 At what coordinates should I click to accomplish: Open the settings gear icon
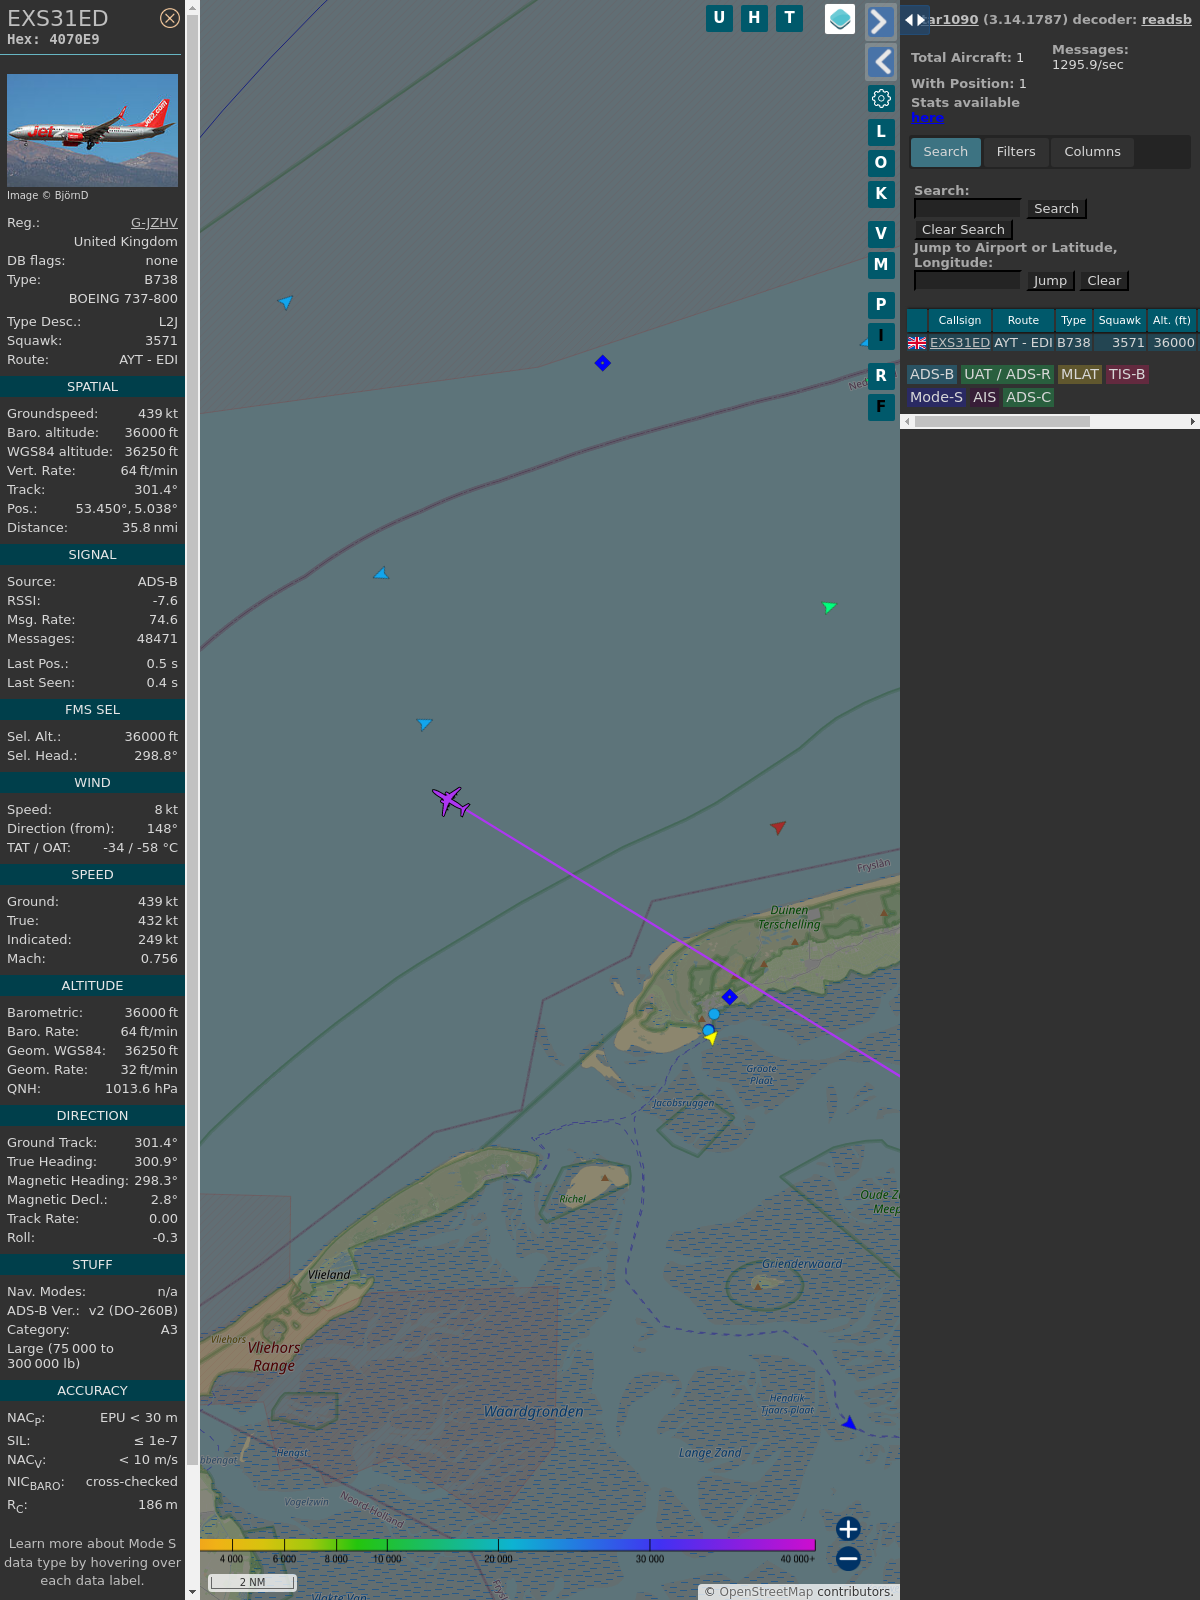tap(881, 98)
